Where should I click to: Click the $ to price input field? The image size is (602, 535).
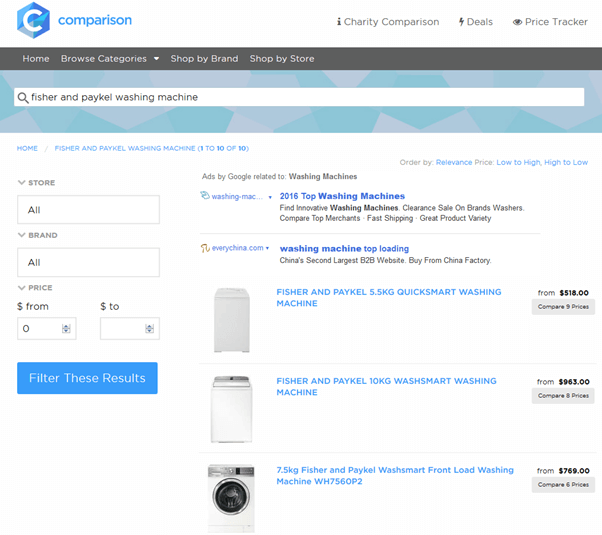pyautogui.click(x=130, y=329)
